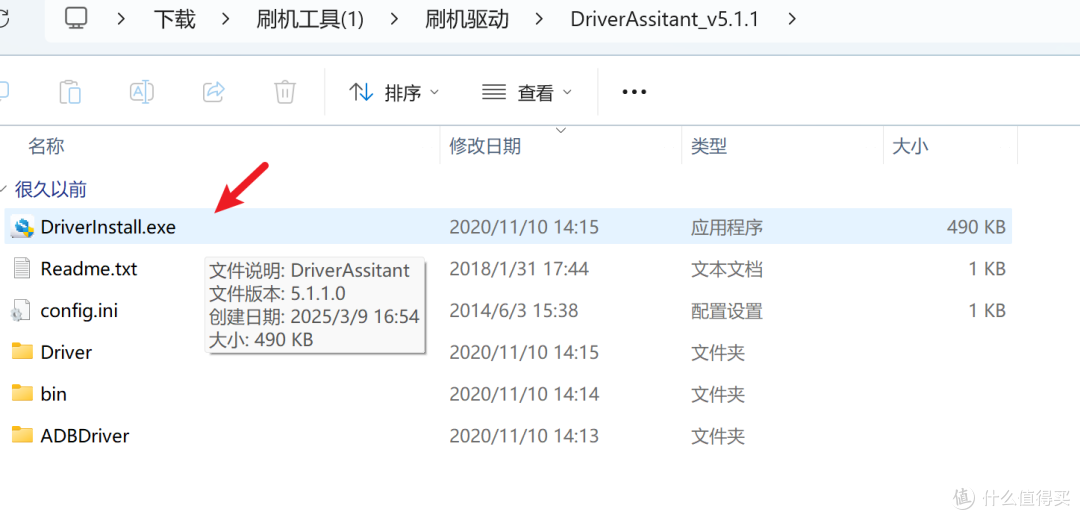
Task: Click date 2020/11/10 14:14 of bin
Action: click(x=523, y=394)
